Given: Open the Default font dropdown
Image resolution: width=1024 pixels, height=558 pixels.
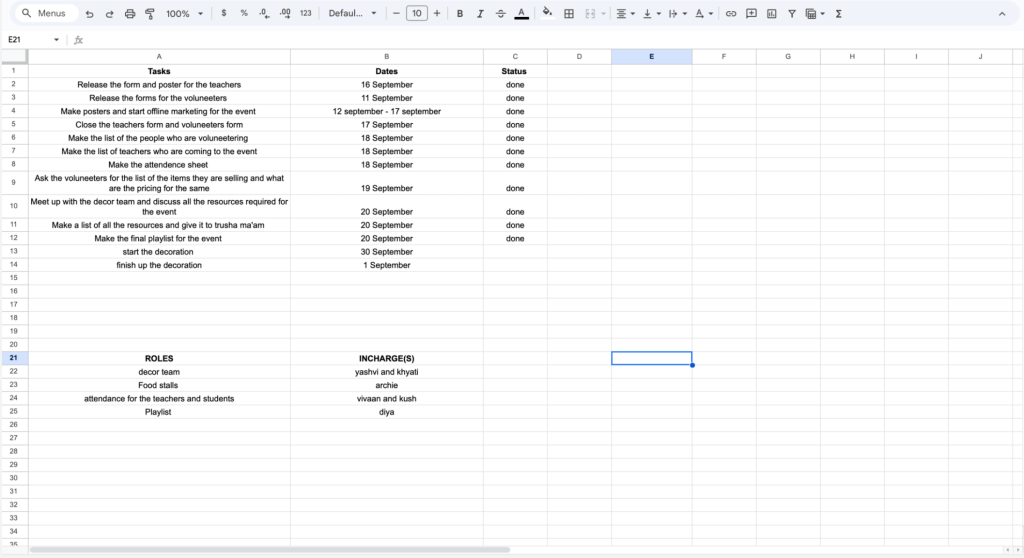Looking at the screenshot, I should tap(353, 14).
